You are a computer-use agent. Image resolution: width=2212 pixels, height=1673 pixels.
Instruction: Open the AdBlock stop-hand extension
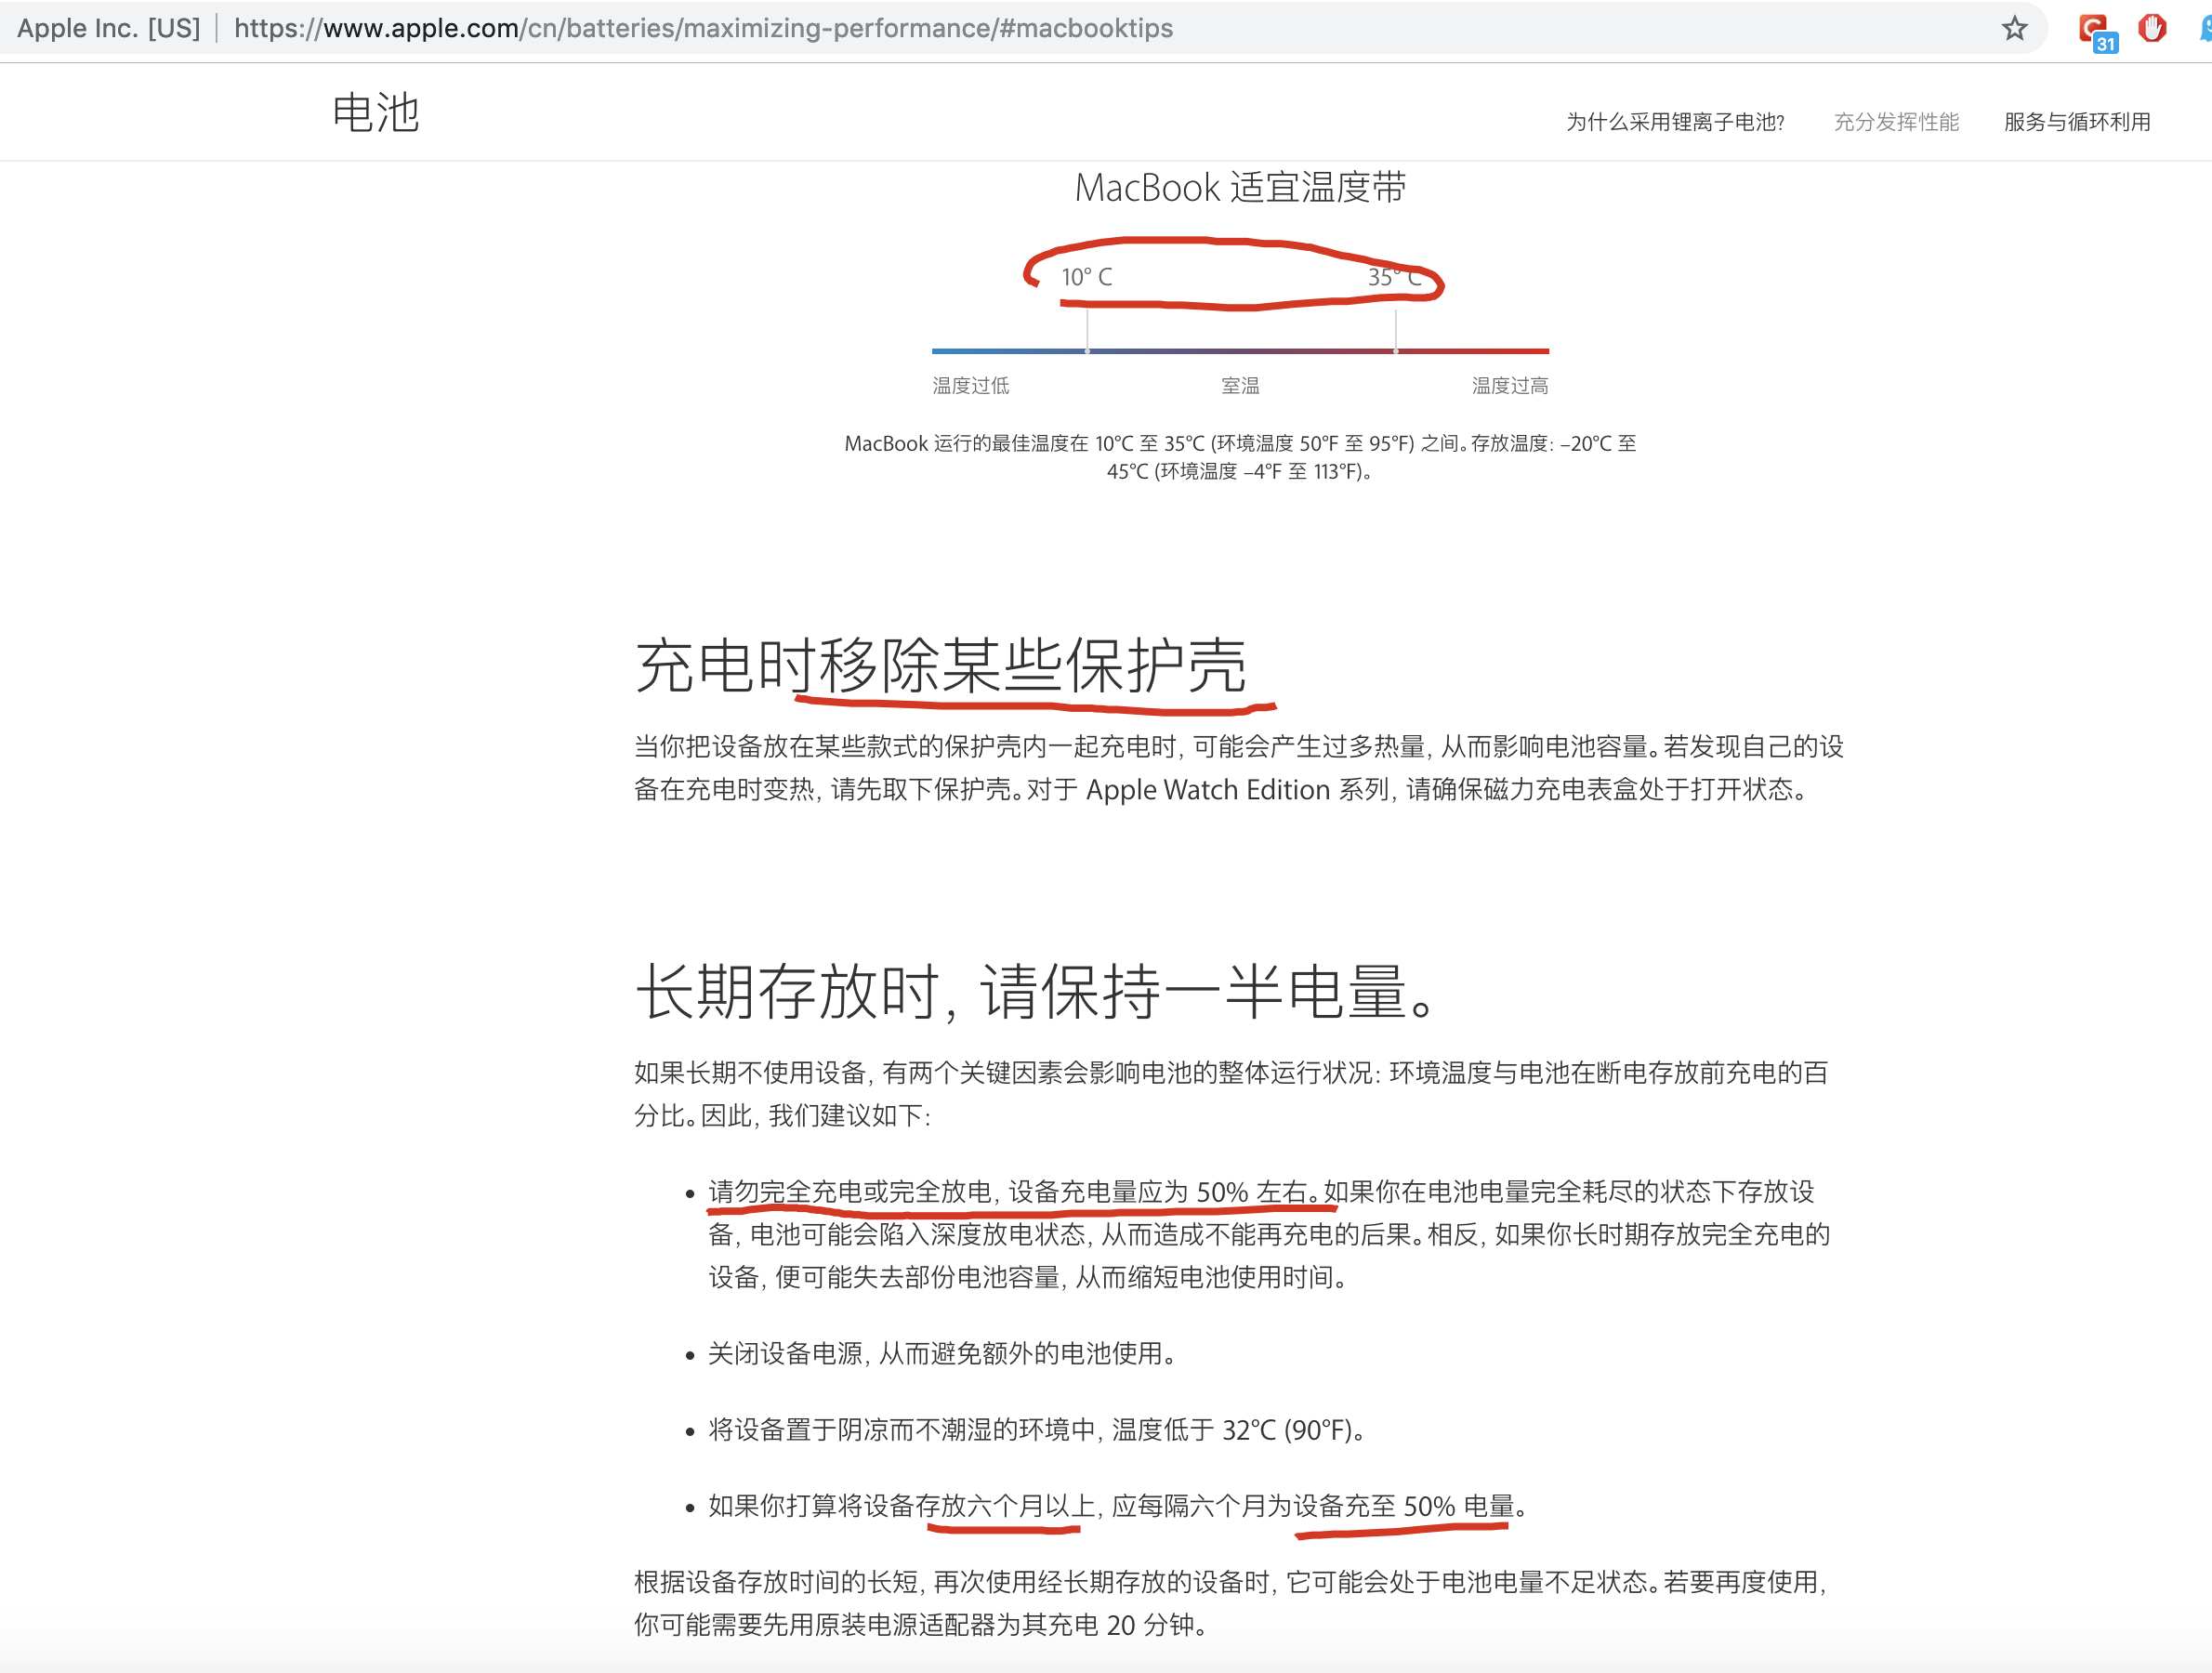pos(2151,28)
